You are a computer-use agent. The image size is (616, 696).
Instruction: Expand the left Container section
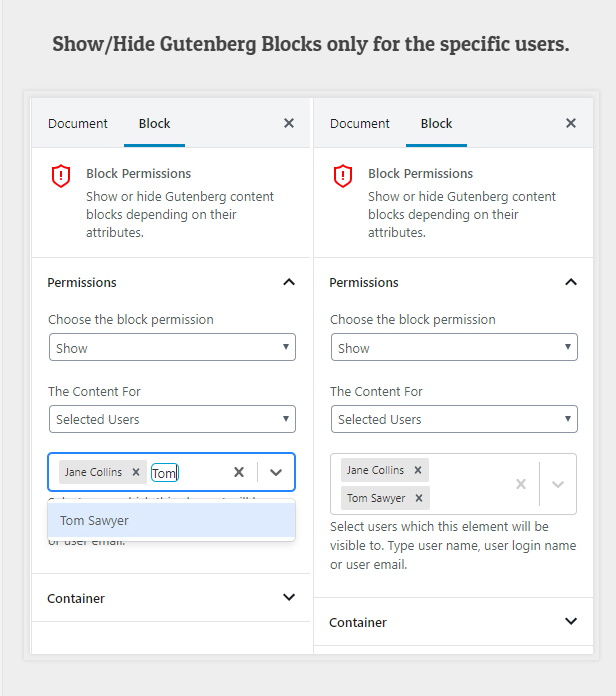pyautogui.click(x=289, y=598)
